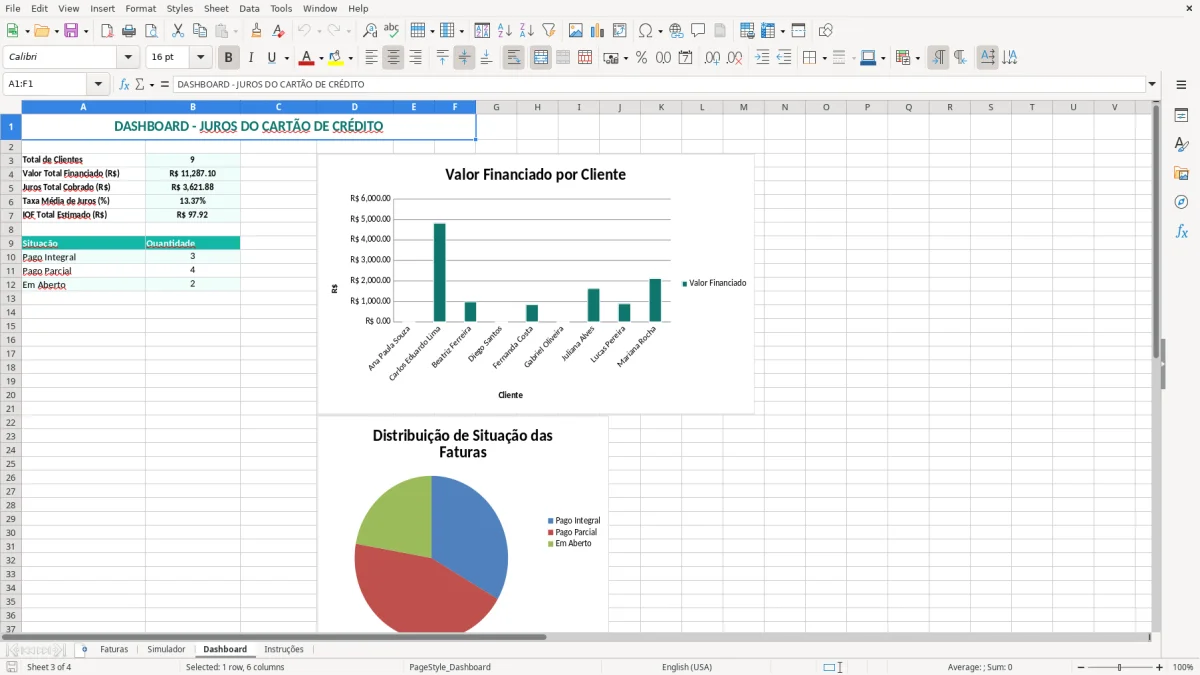Toggle Align Right
This screenshot has height=675, width=1200.
click(x=415, y=58)
